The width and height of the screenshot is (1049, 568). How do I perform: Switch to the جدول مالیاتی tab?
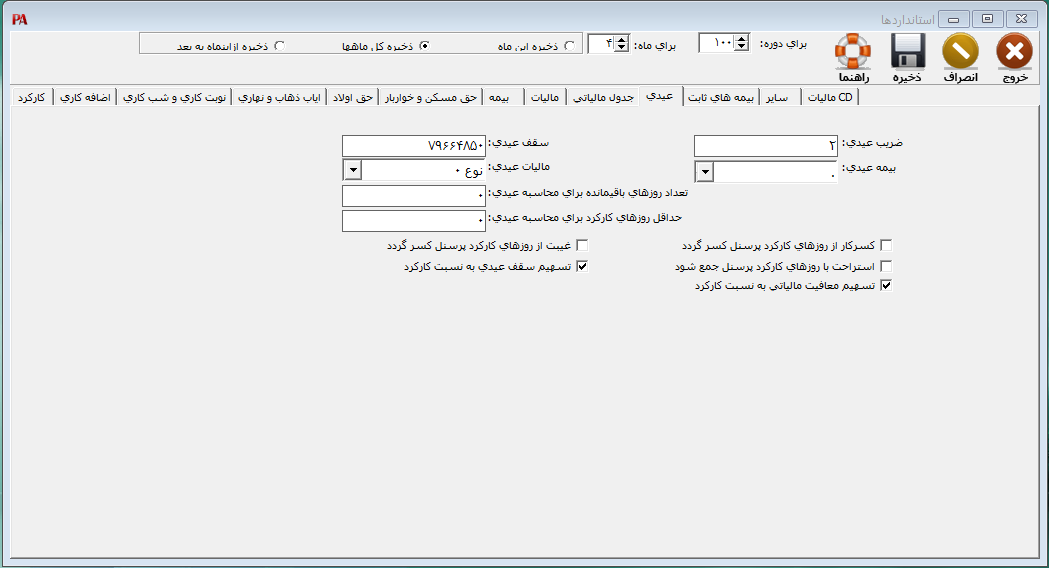click(607, 97)
